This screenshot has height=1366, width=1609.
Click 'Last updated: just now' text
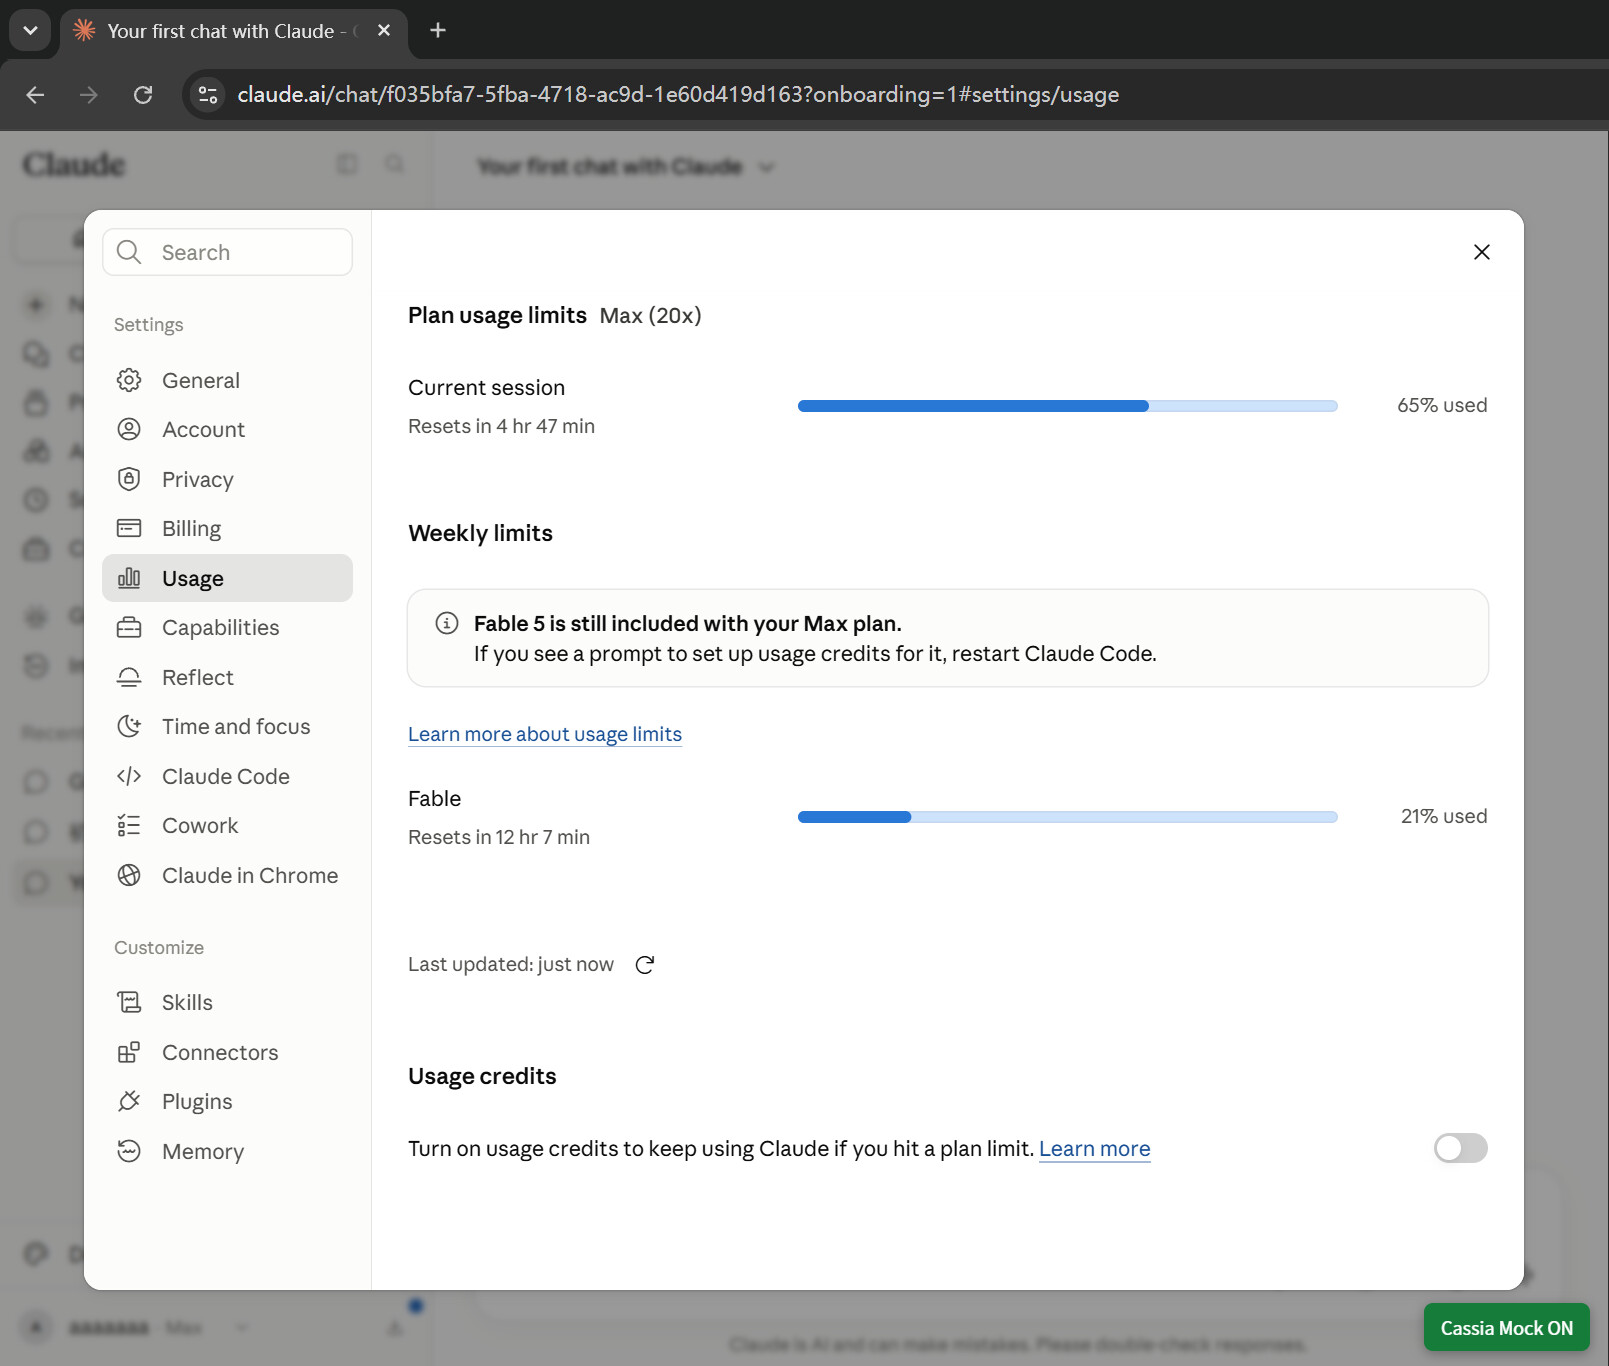coord(511,964)
